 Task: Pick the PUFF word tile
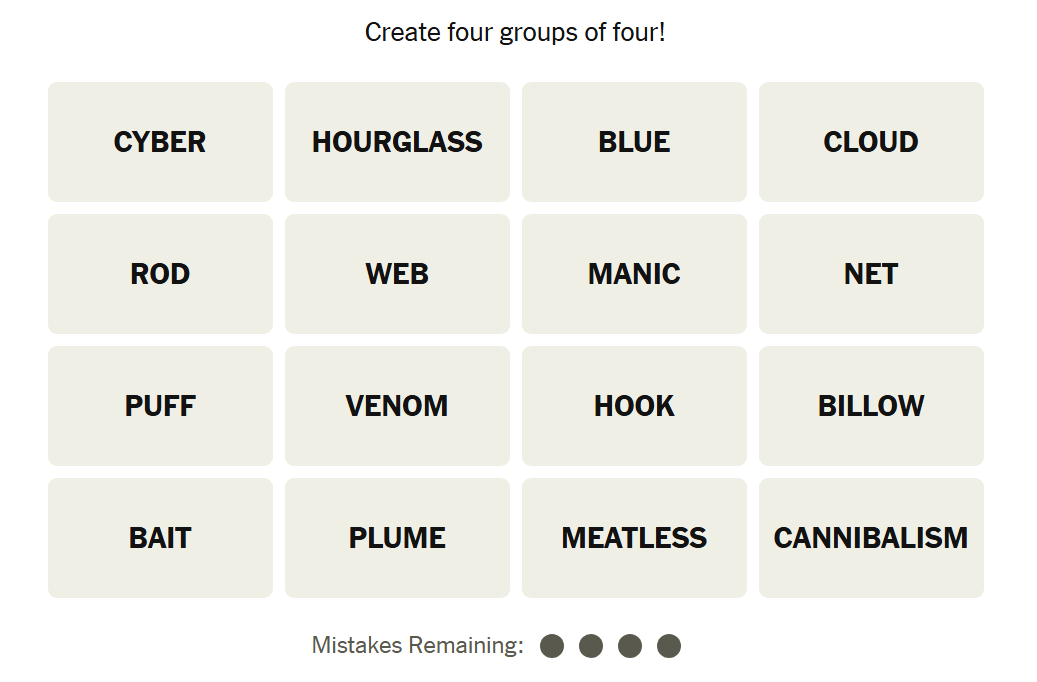[x=160, y=406]
